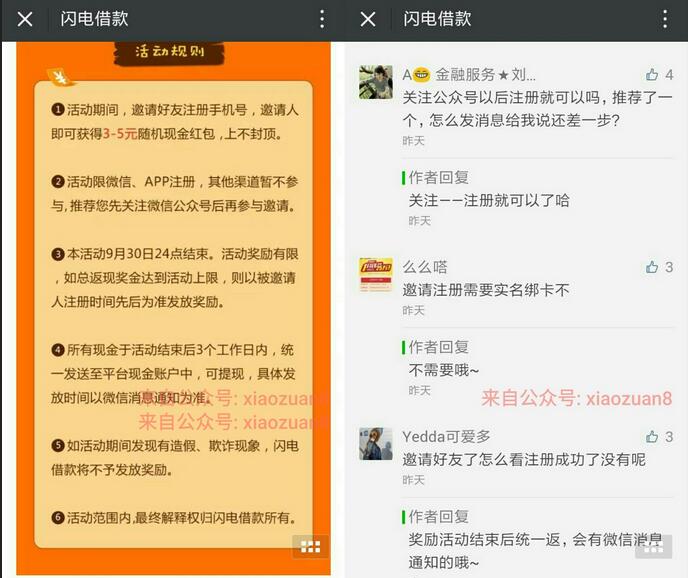Click comment 关注公众号以后注册就可以吗

537,109
